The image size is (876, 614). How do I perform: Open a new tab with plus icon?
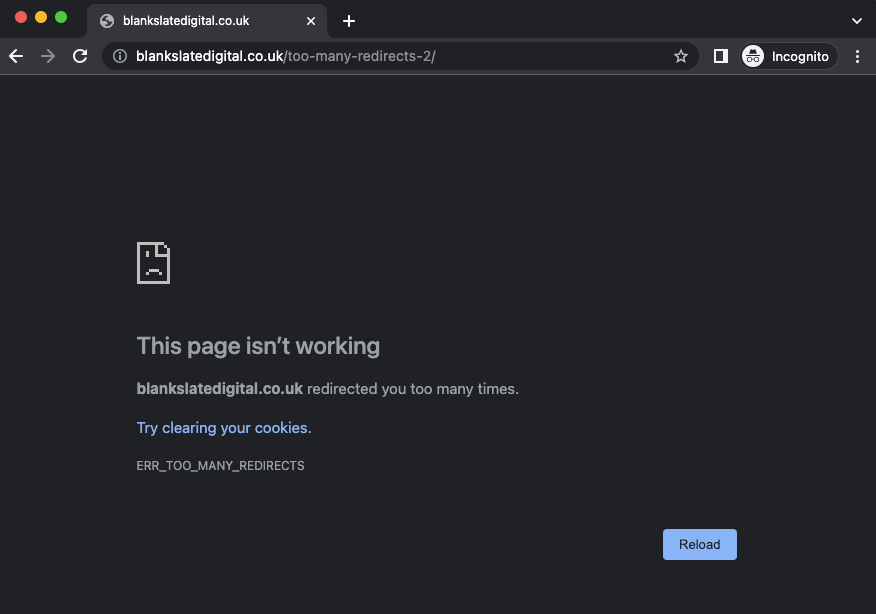pos(349,21)
